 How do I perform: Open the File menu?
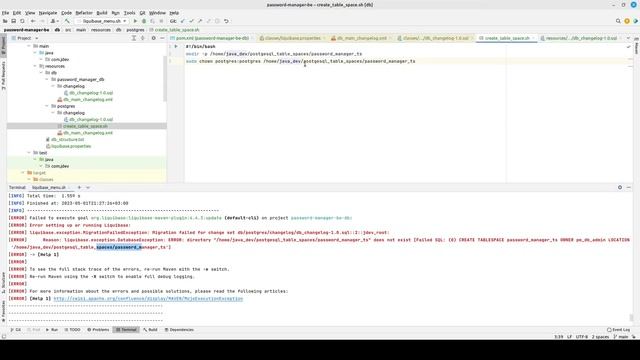point(5,13)
